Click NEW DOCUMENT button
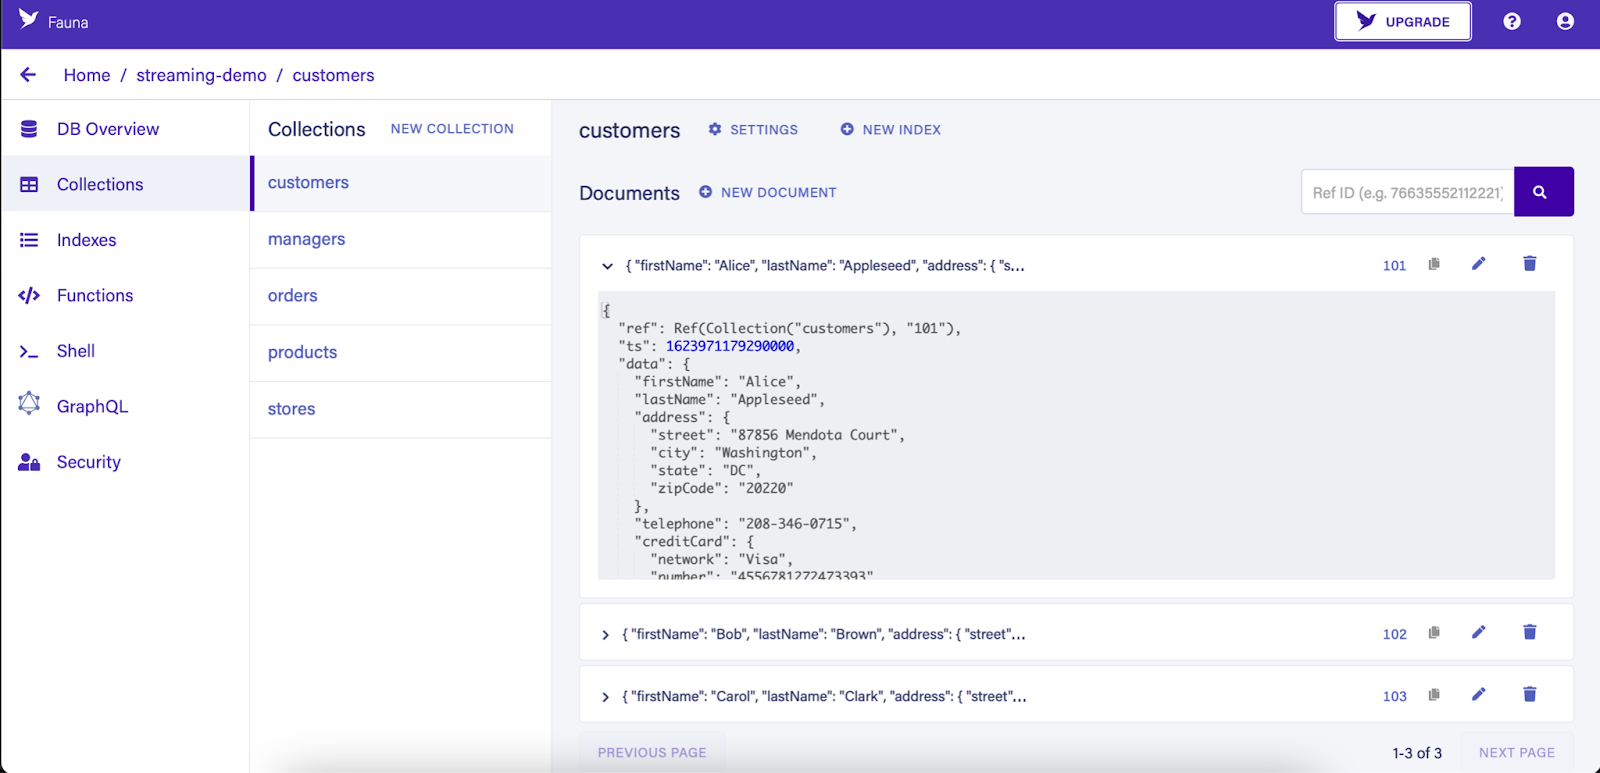Screen dimensions: 1600x773 click(x=768, y=192)
